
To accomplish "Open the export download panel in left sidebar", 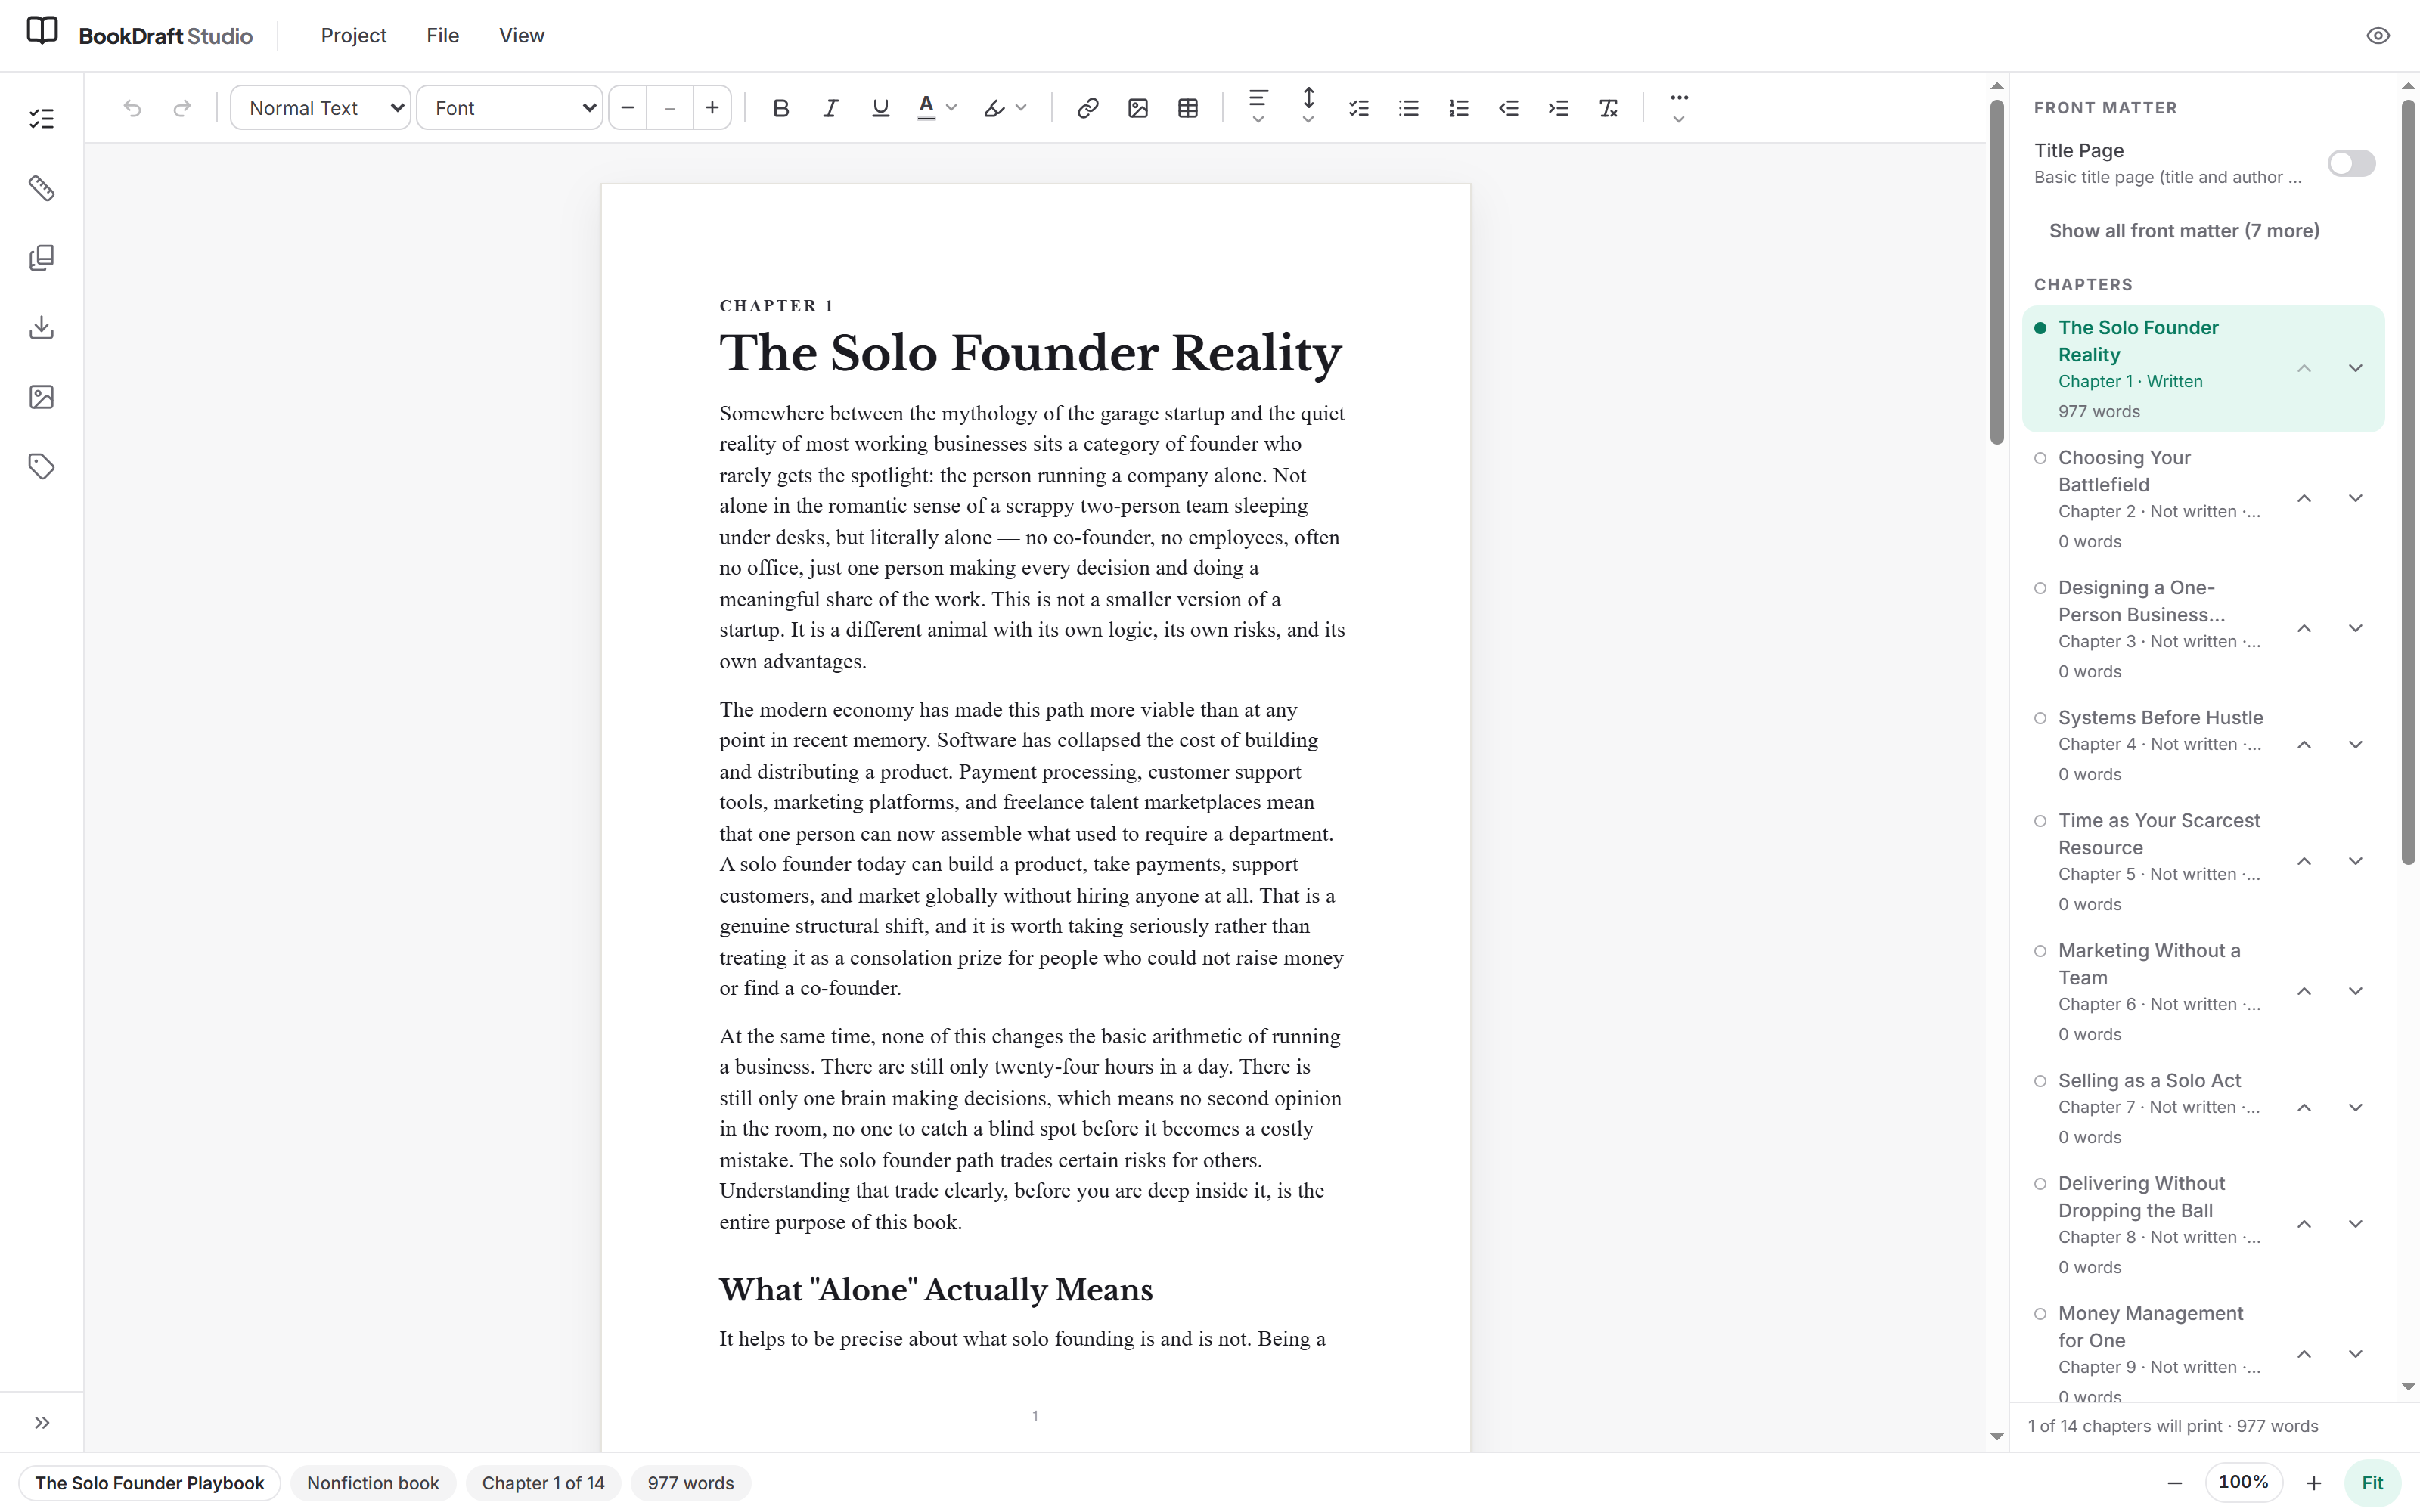I will pos(41,327).
